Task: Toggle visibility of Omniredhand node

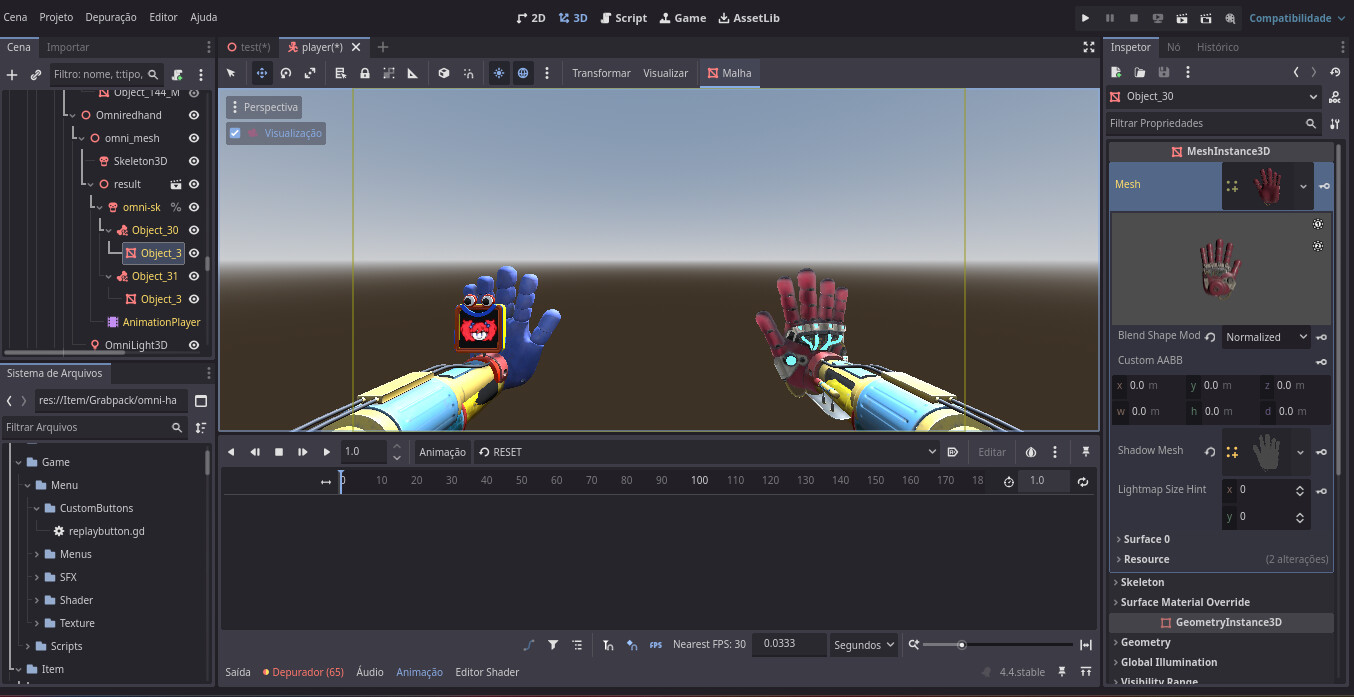Action: 194,115
